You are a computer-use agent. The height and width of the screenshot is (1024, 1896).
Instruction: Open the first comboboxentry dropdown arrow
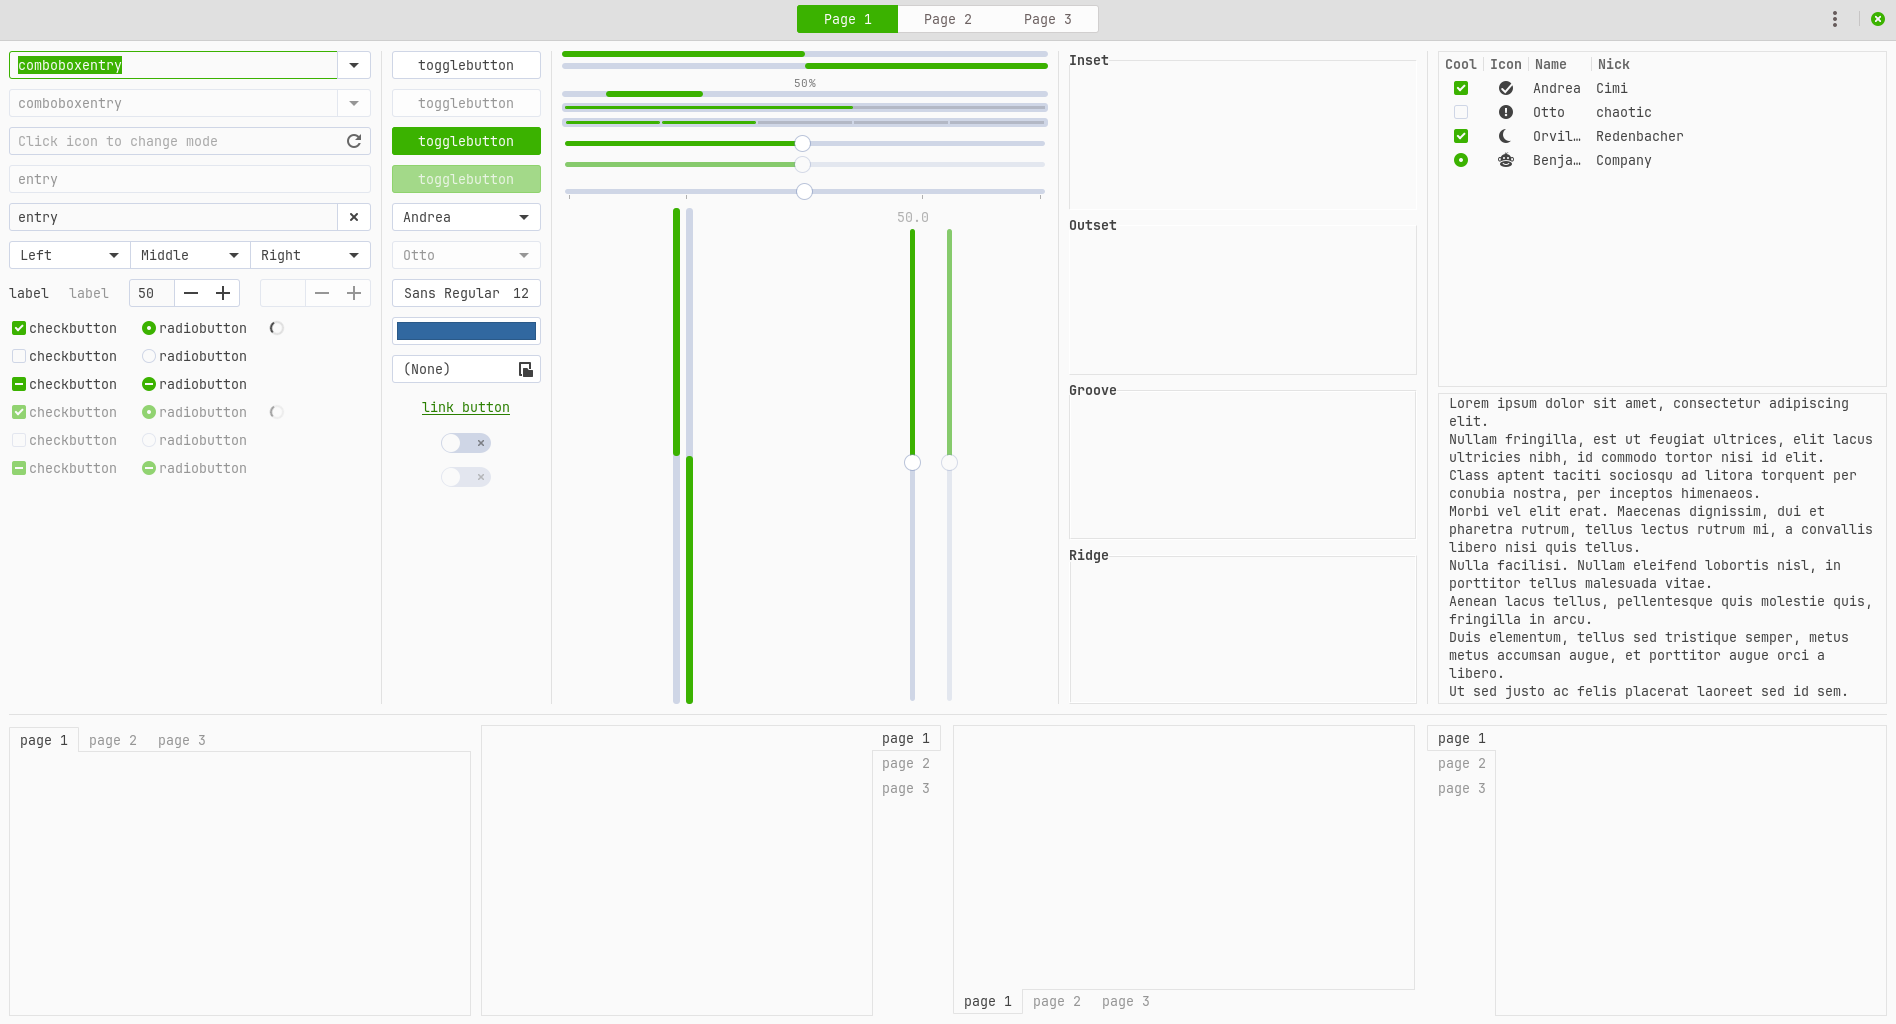[x=354, y=65]
